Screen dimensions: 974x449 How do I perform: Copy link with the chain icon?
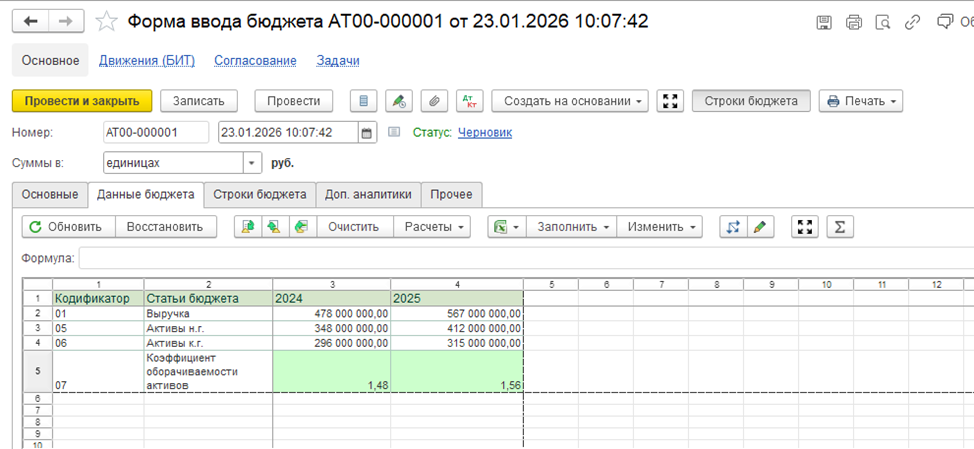pos(912,23)
